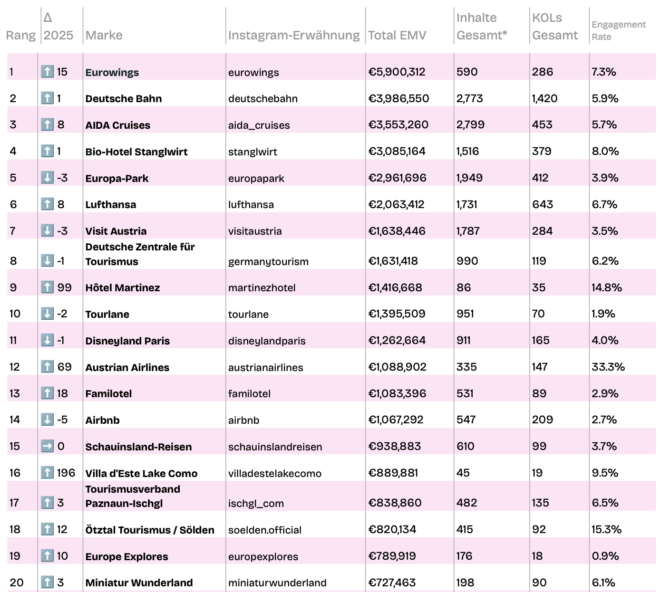Click the Engagement Rate column header
Screen dimensions: 660x592
point(618,30)
